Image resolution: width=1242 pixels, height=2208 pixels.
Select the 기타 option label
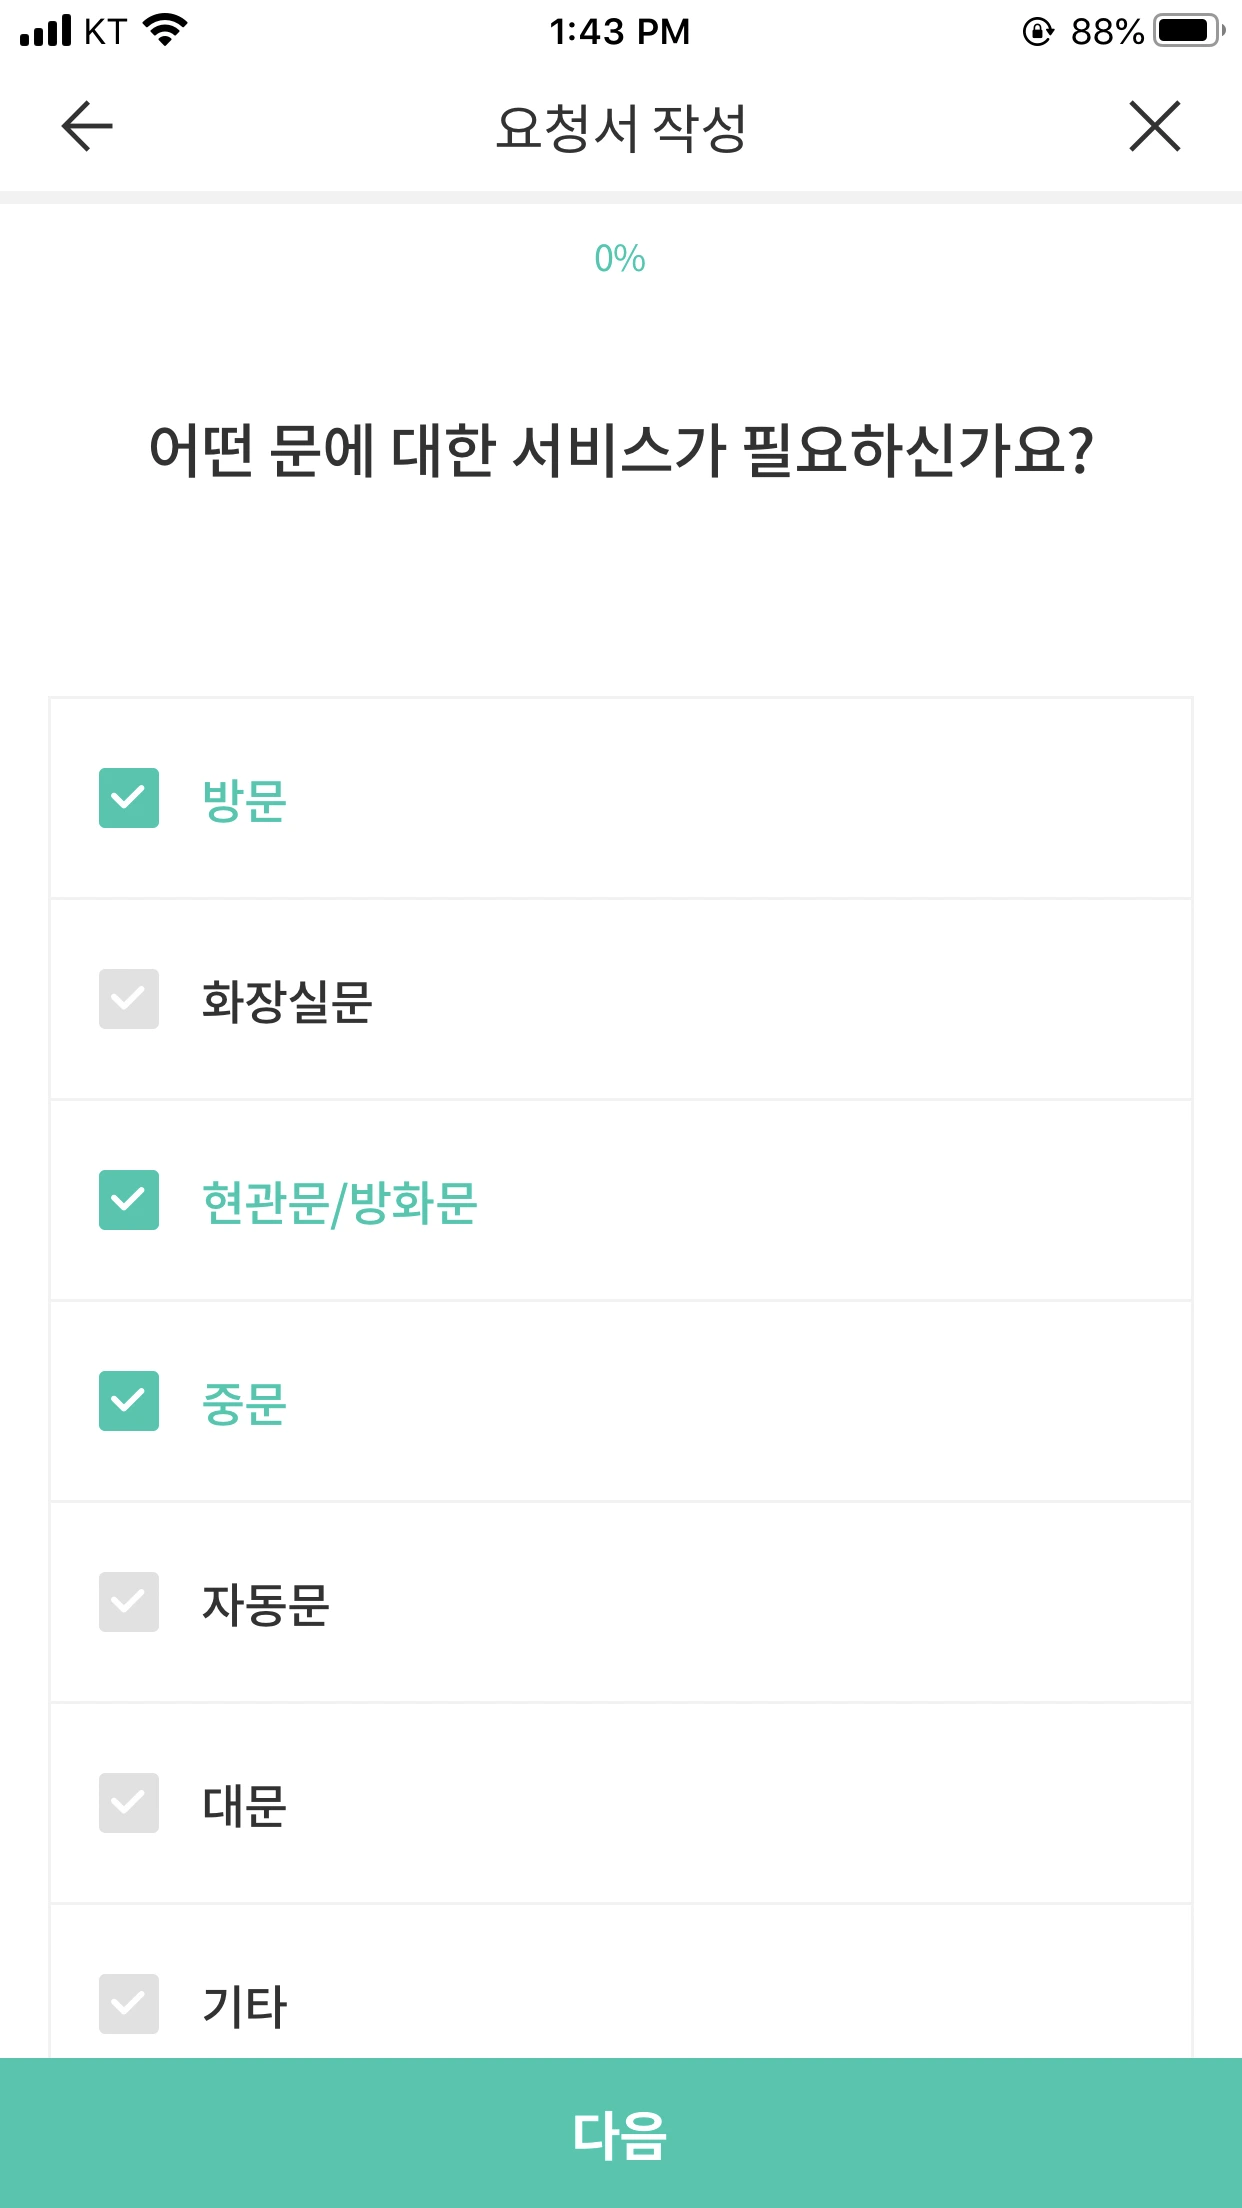coord(244,2006)
